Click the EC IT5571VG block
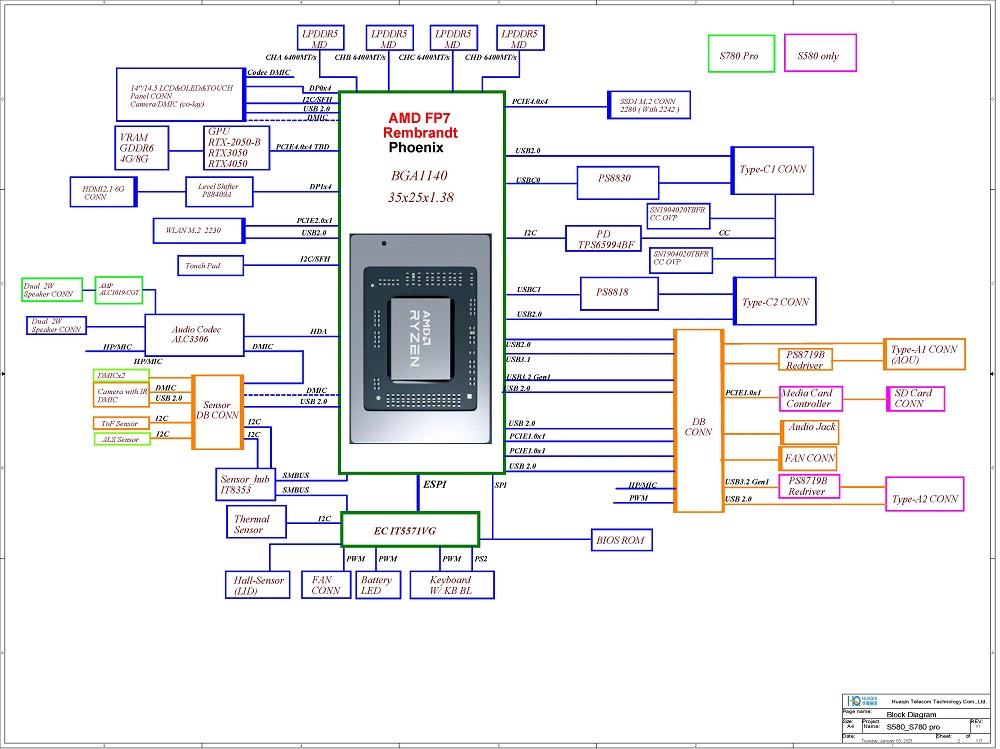Image resolution: width=1000 pixels, height=749 pixels. 410,528
